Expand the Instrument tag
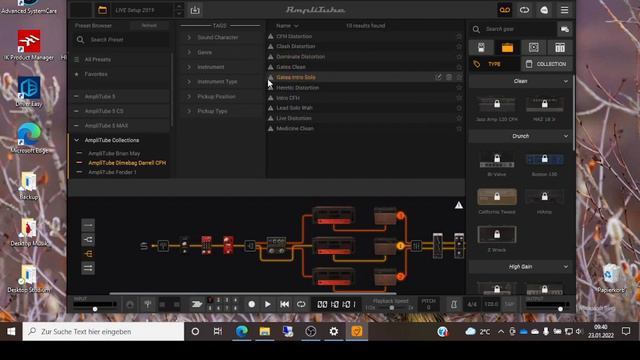Image resolution: width=640 pixels, height=360 pixels. click(x=189, y=67)
